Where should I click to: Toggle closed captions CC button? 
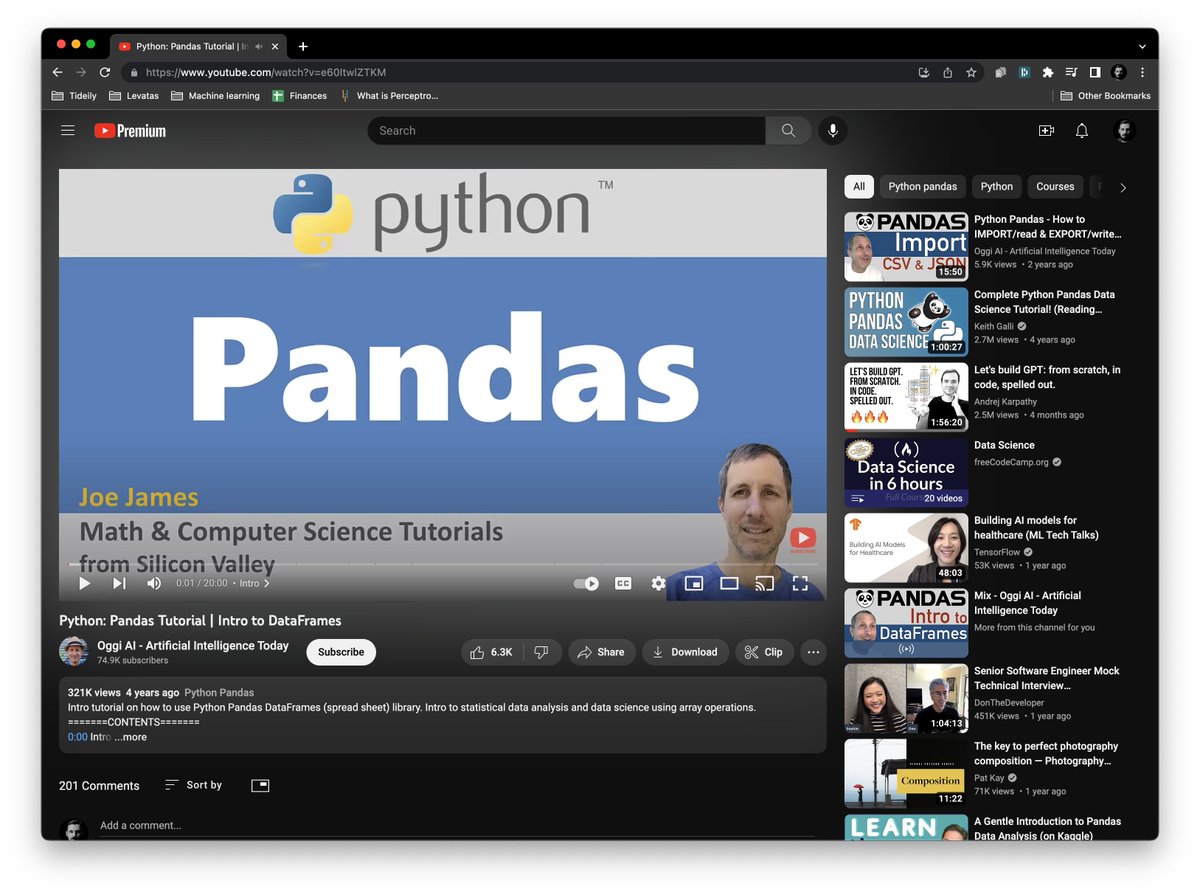tap(623, 583)
